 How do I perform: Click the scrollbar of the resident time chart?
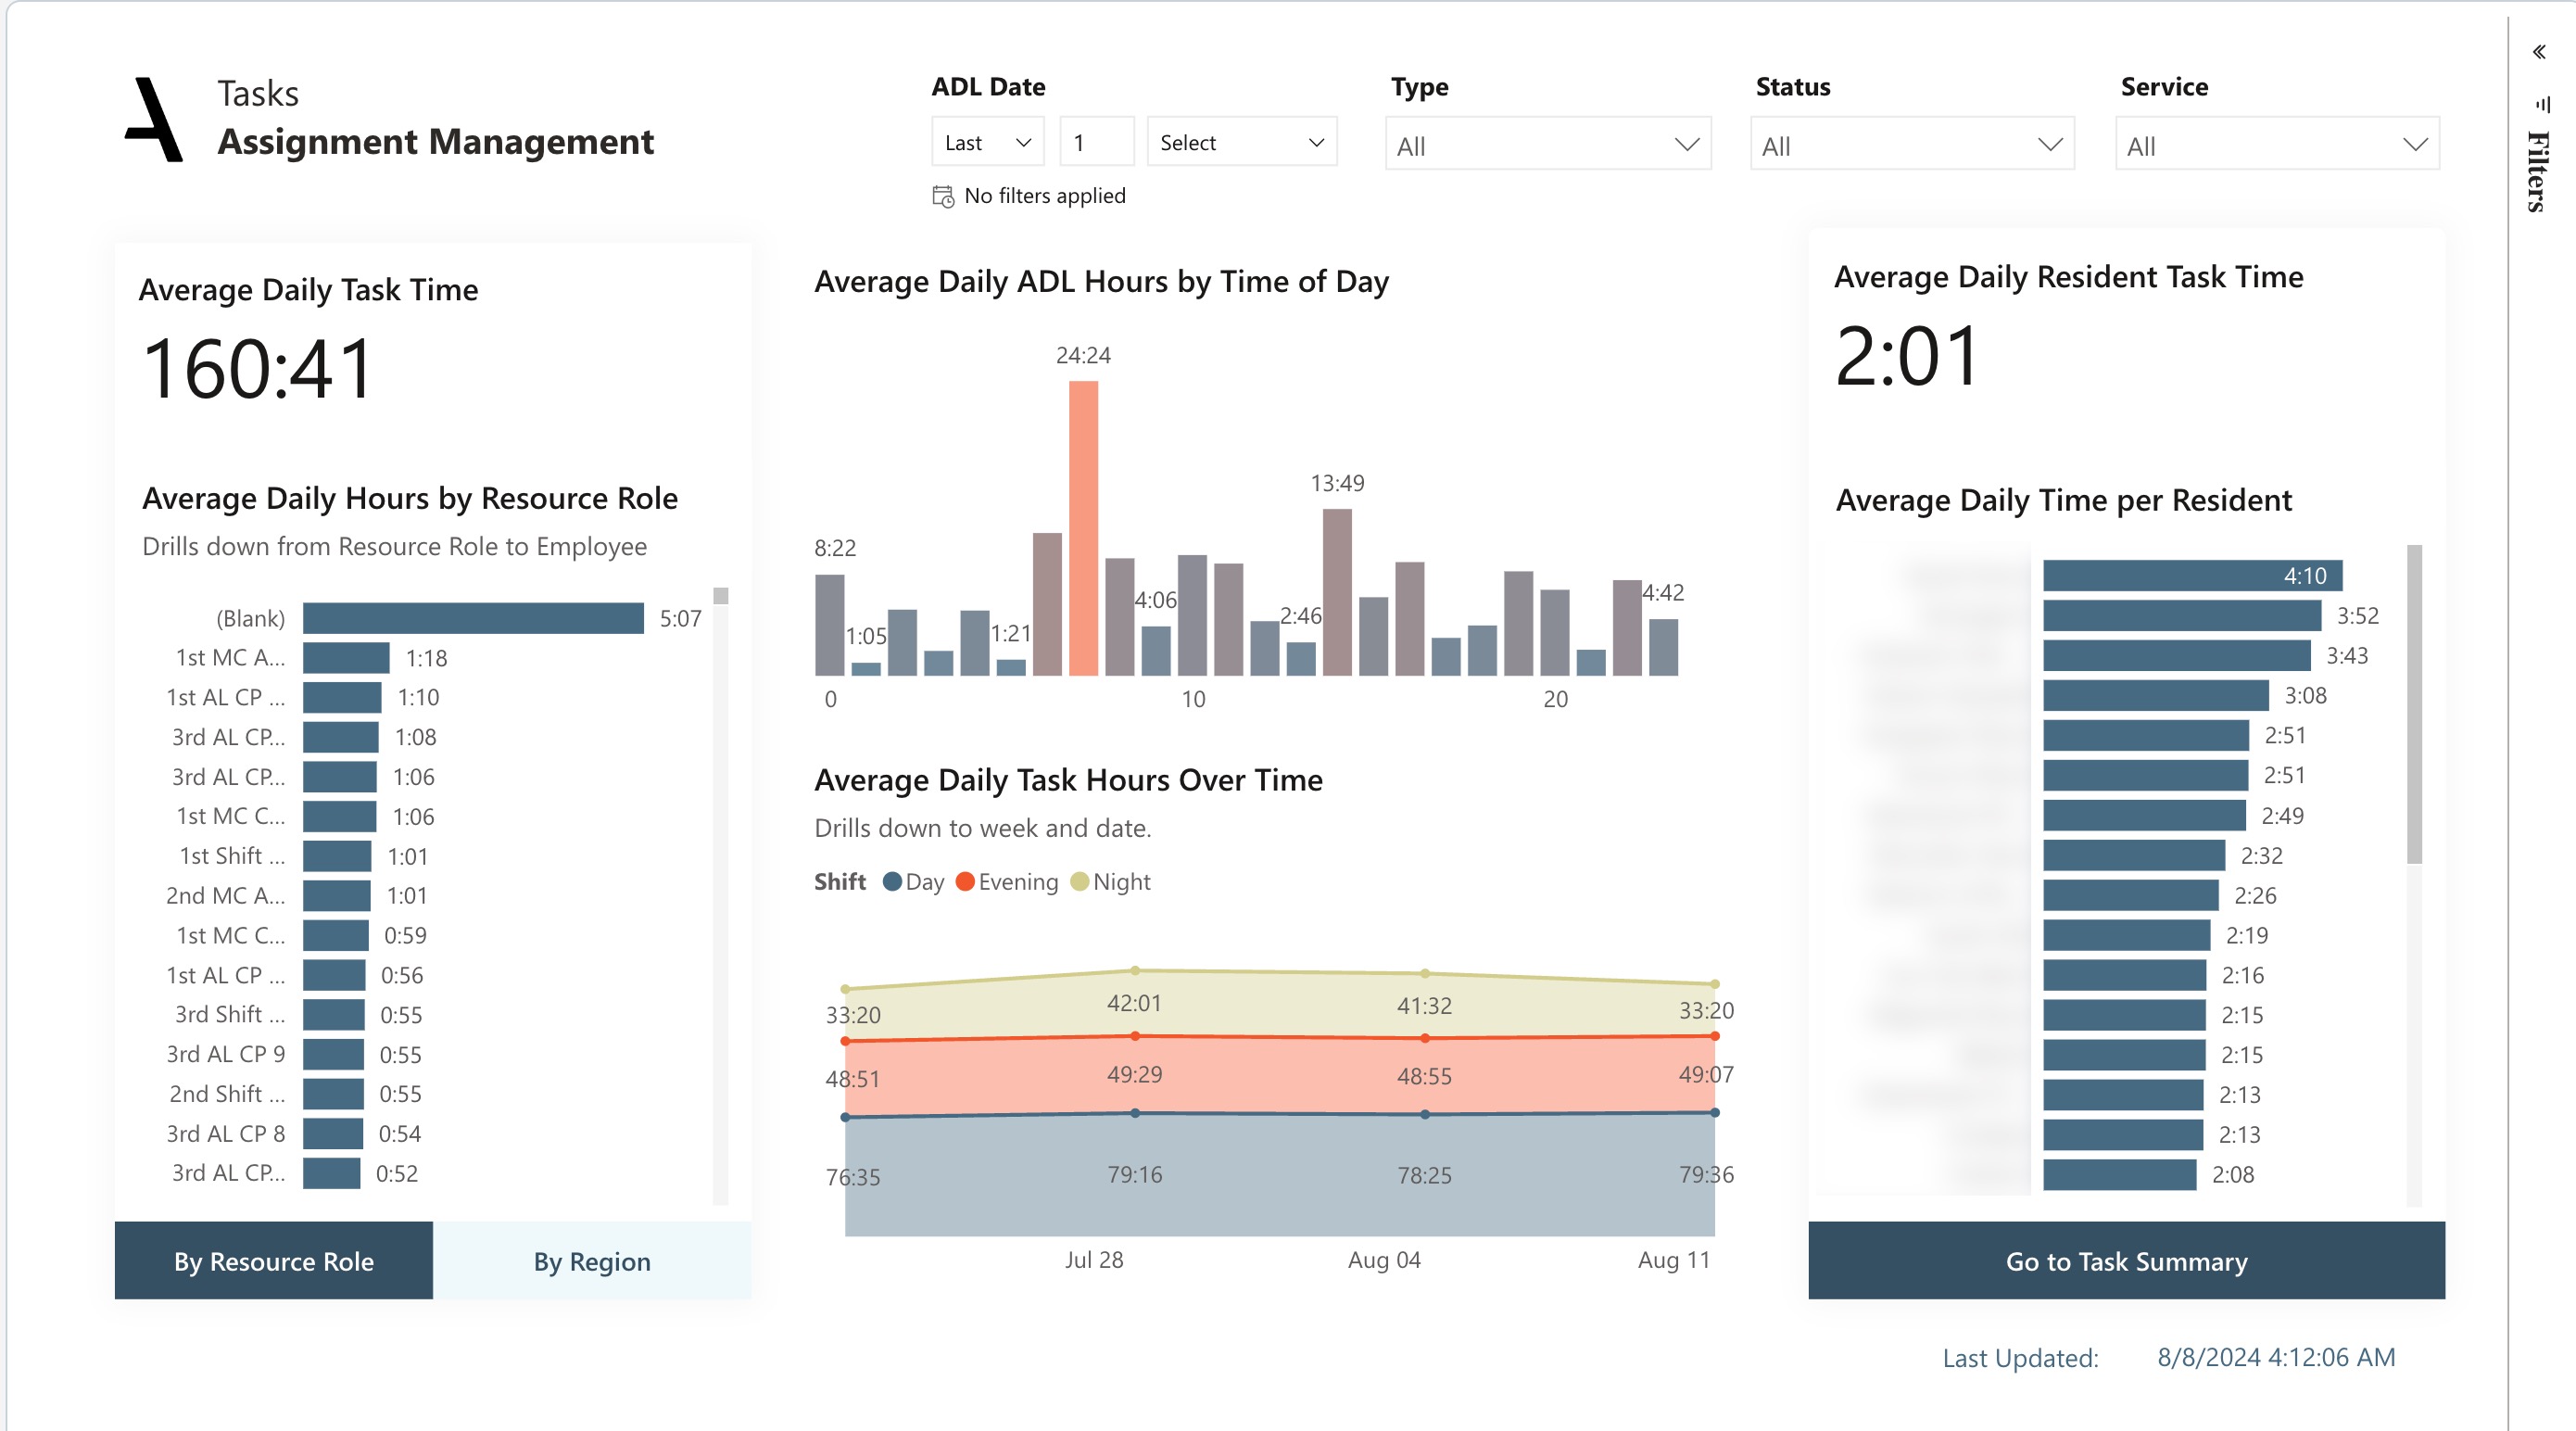click(x=2413, y=705)
